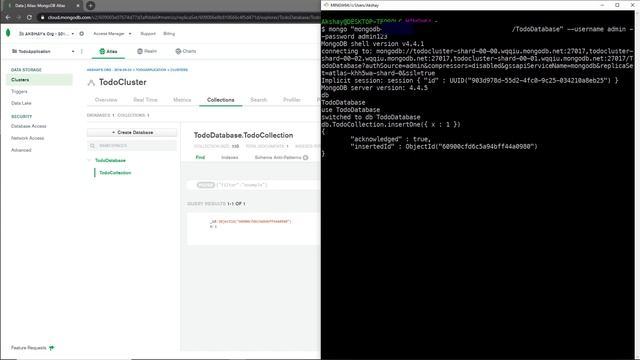Open Network Access in the sidebar

tap(27, 138)
